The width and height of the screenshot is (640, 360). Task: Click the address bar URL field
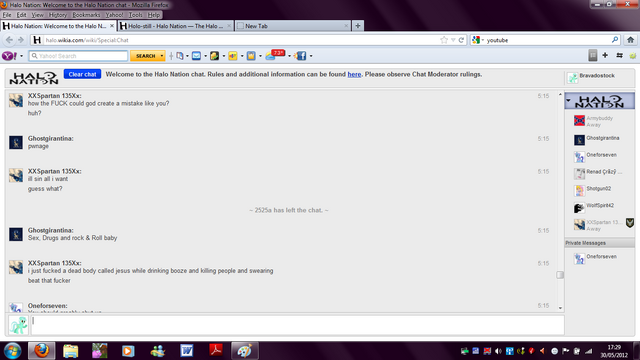pos(241,40)
